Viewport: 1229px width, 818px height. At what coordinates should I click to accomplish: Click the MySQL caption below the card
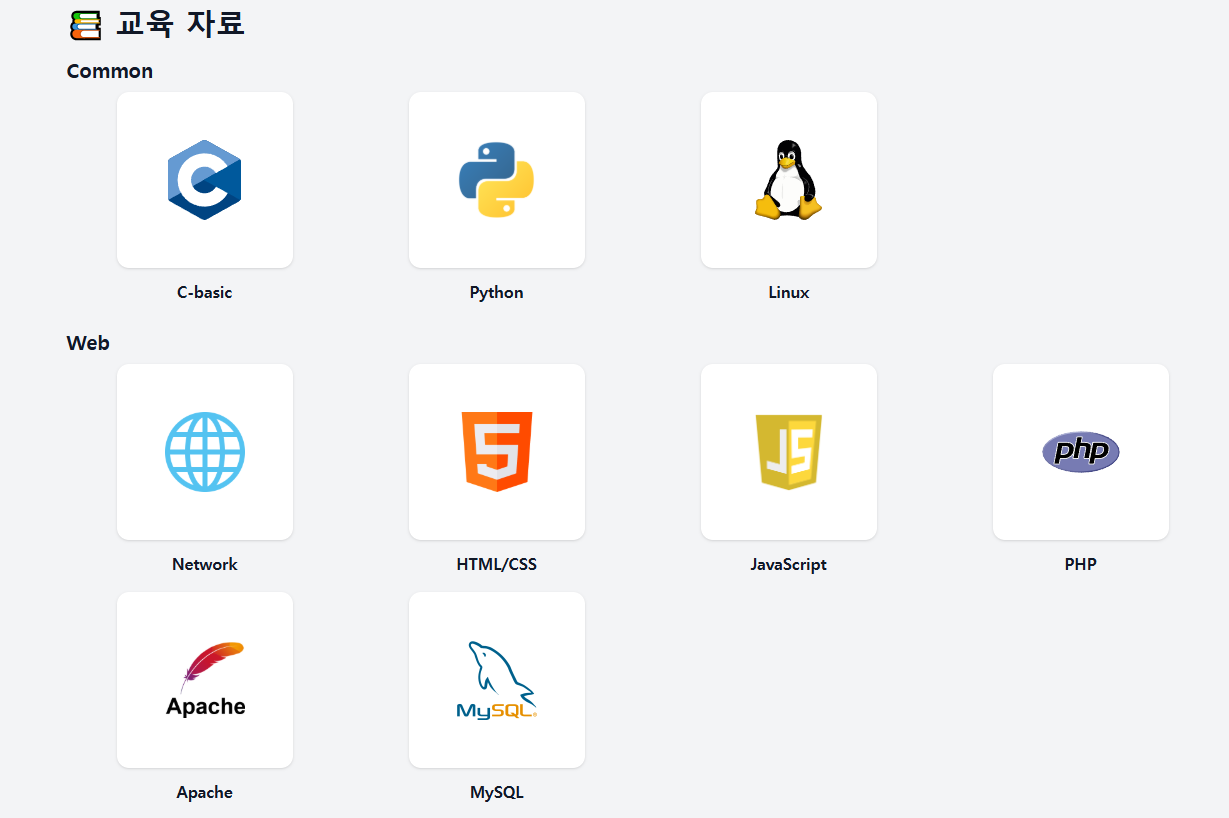497,793
